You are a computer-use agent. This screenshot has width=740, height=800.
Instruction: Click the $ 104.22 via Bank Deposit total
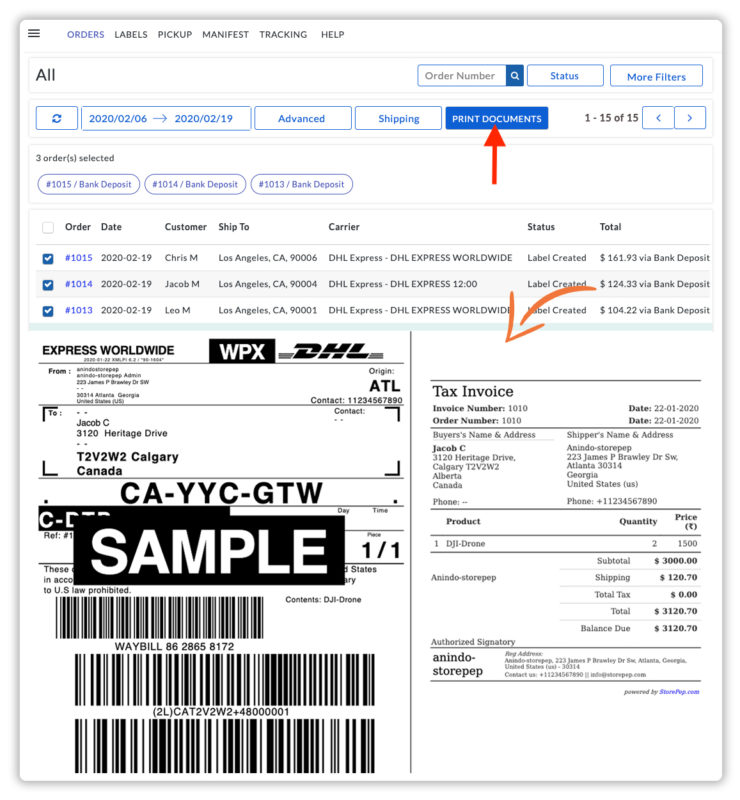tap(655, 310)
